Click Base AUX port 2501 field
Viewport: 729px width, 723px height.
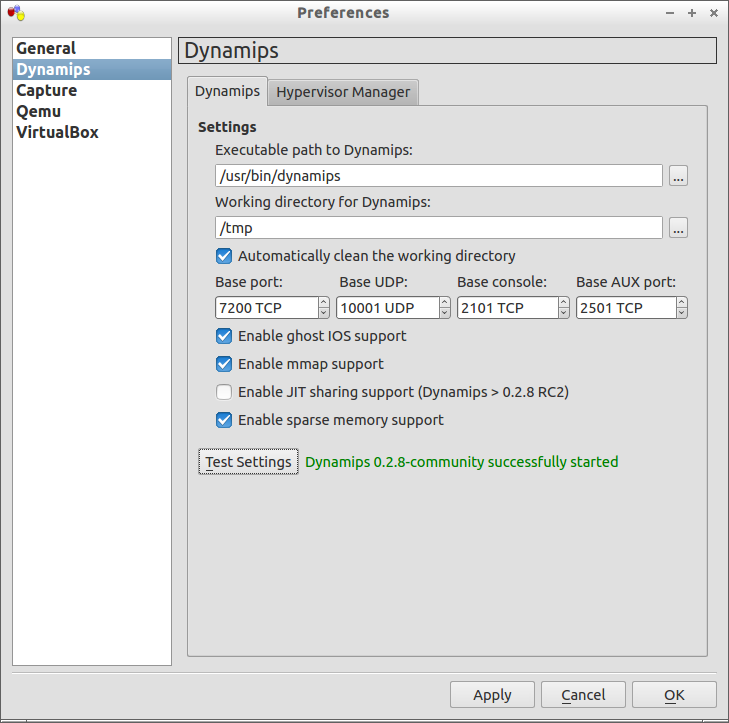tap(626, 308)
